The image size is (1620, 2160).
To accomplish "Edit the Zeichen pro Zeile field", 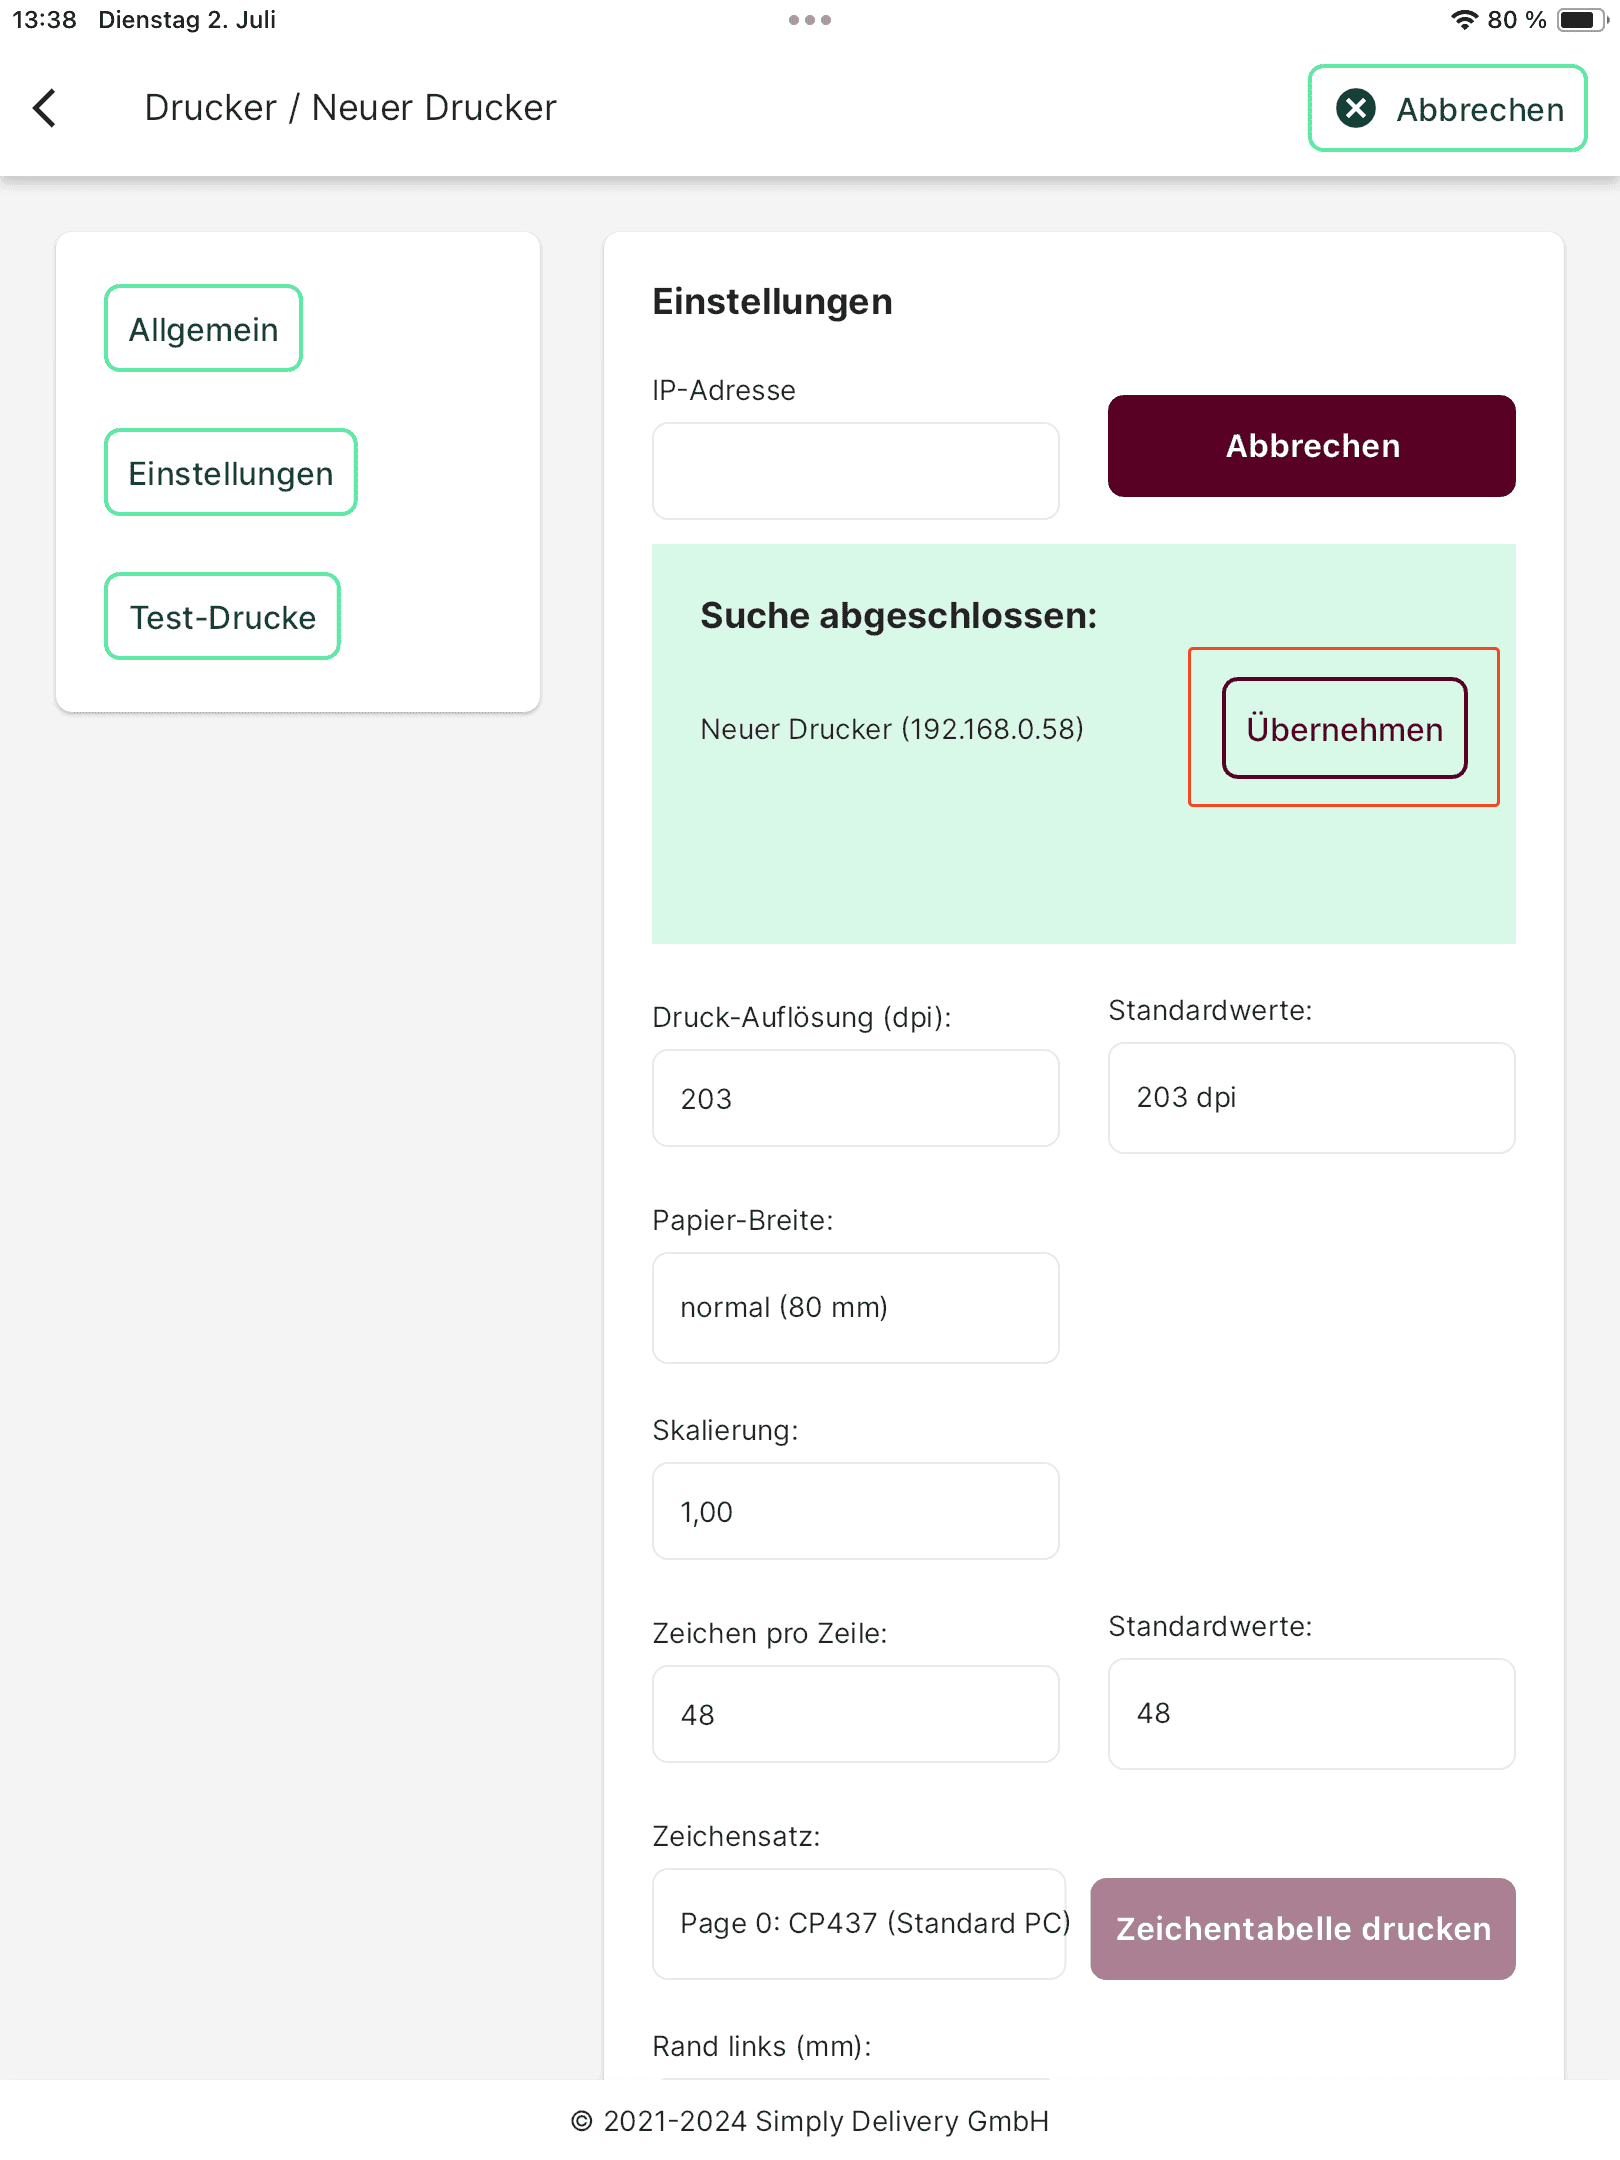I will [x=855, y=1714].
